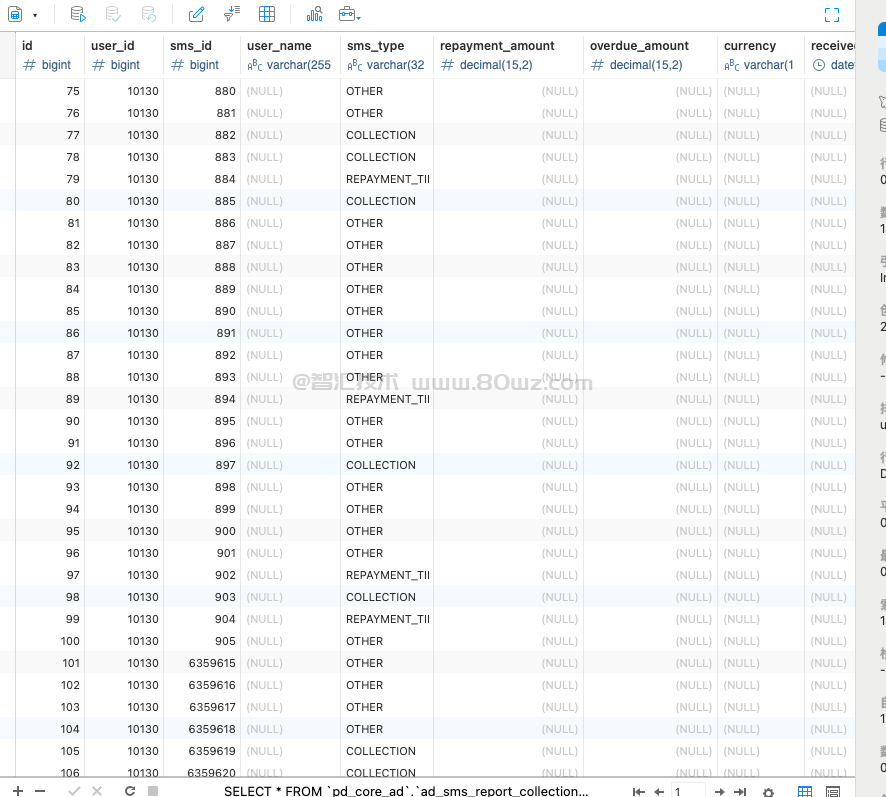
Task: Jump to the first page of records
Action: point(639,791)
